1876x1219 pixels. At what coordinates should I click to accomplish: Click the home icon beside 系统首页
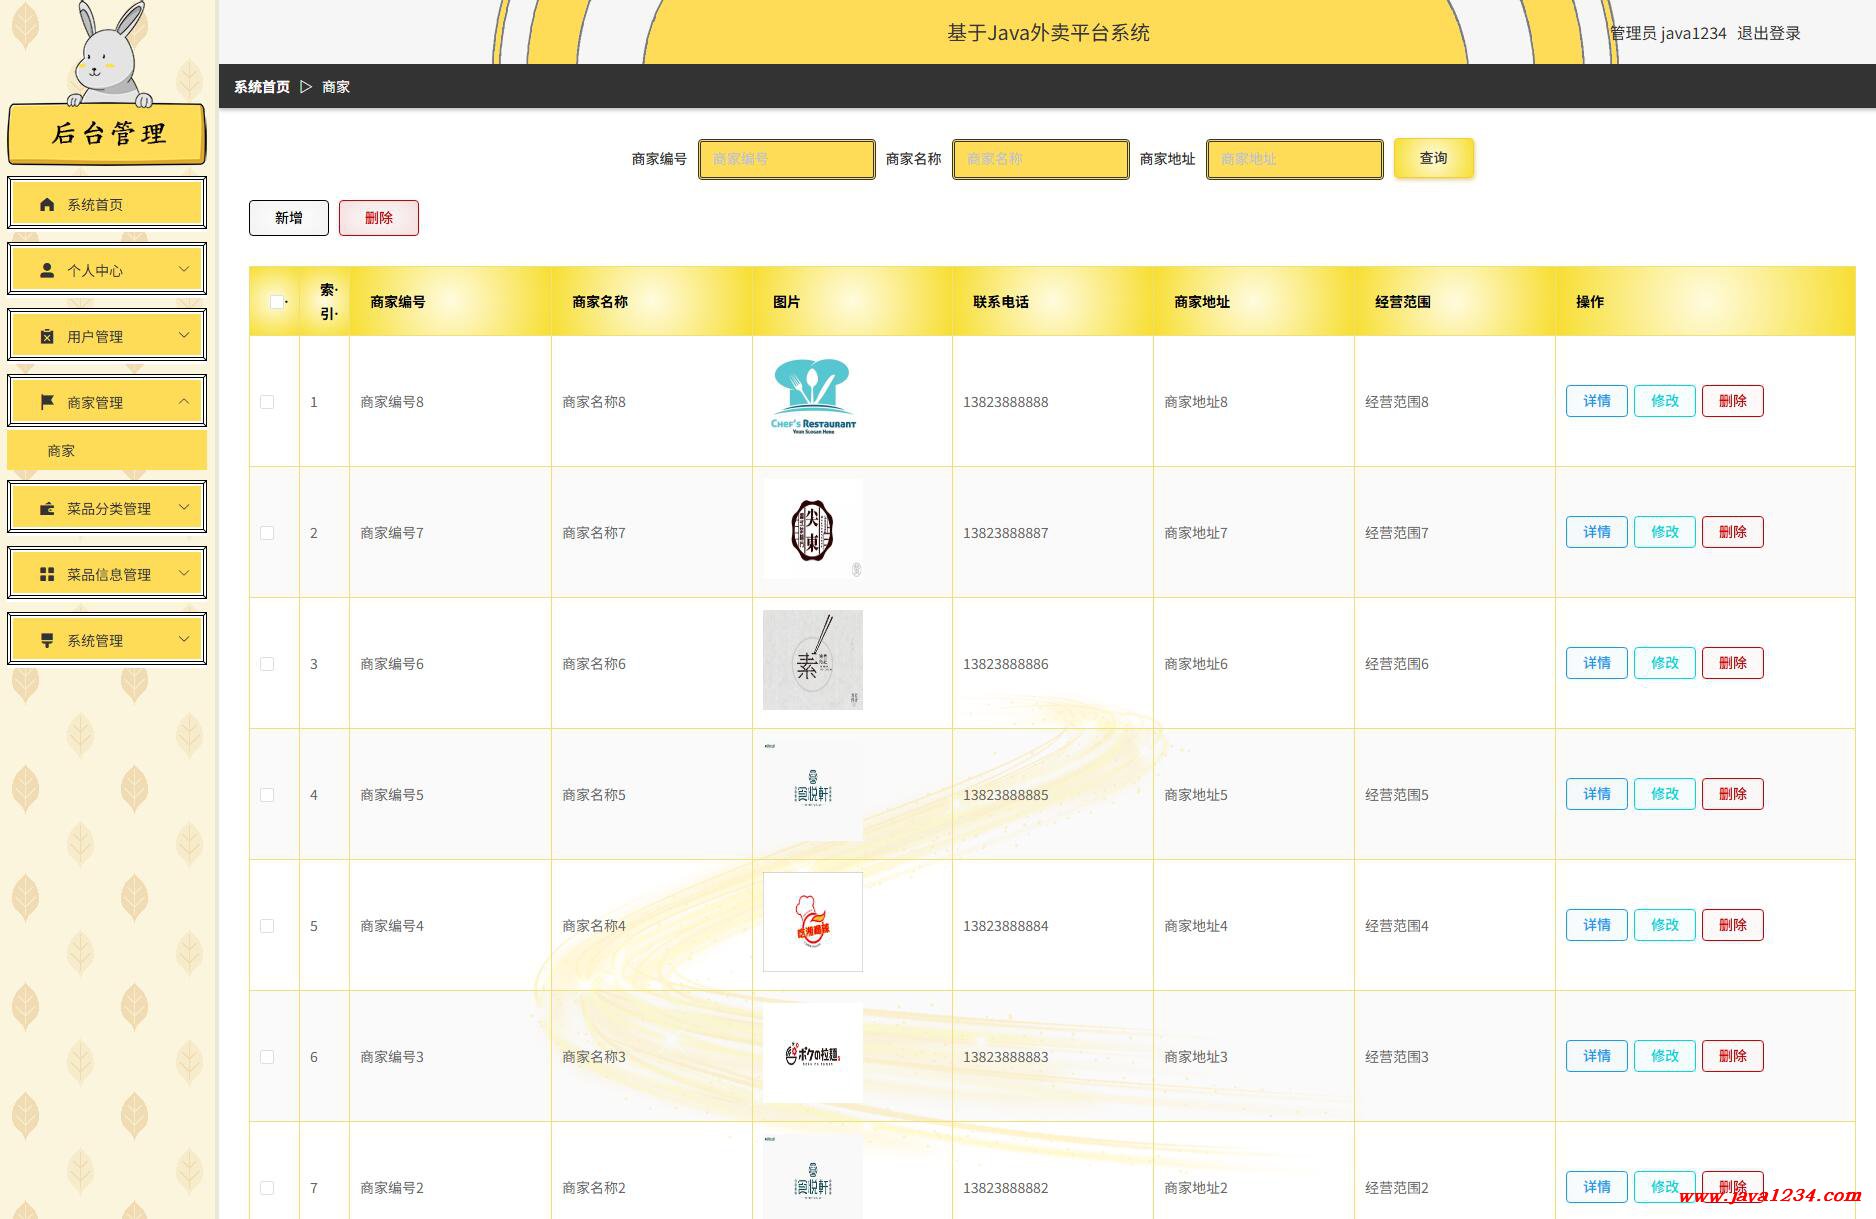pyautogui.click(x=47, y=204)
